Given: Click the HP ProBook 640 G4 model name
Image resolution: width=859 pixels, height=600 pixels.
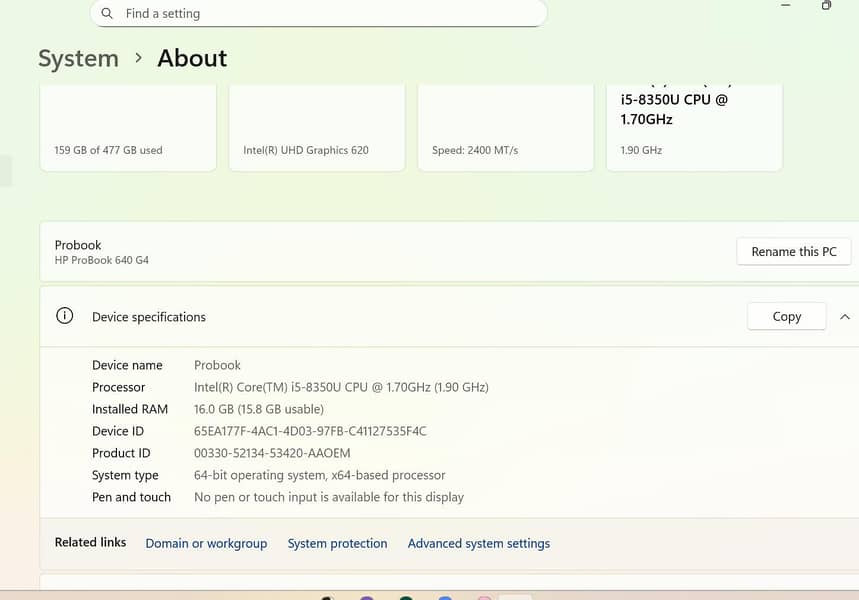Looking at the screenshot, I should tap(101, 261).
